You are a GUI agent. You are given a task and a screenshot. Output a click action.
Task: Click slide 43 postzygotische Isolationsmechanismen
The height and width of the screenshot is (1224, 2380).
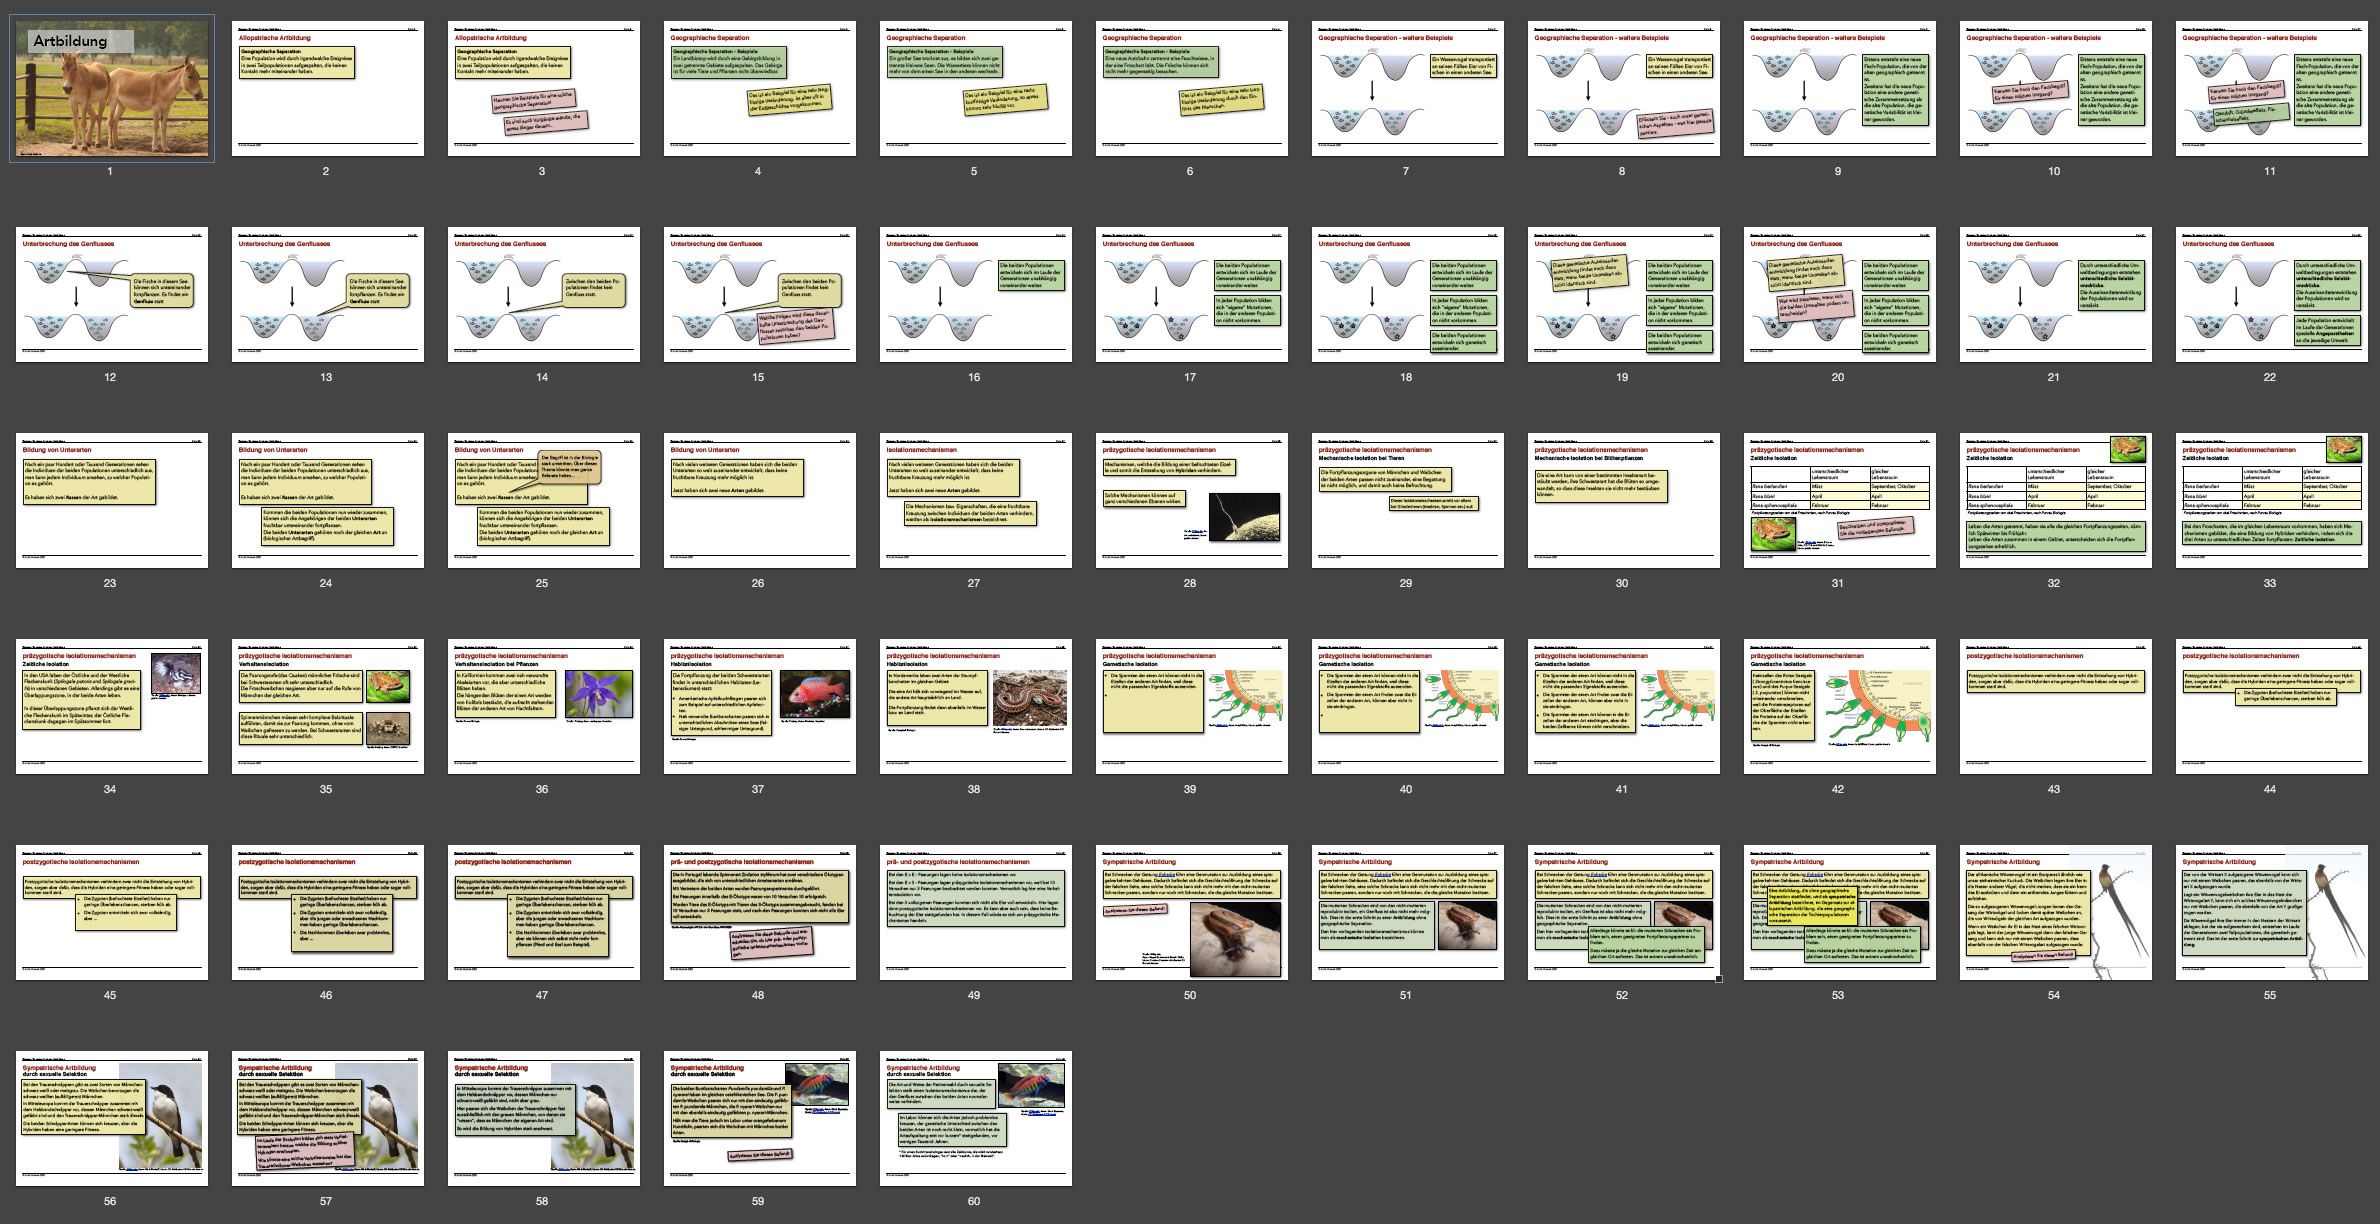click(x=2054, y=706)
